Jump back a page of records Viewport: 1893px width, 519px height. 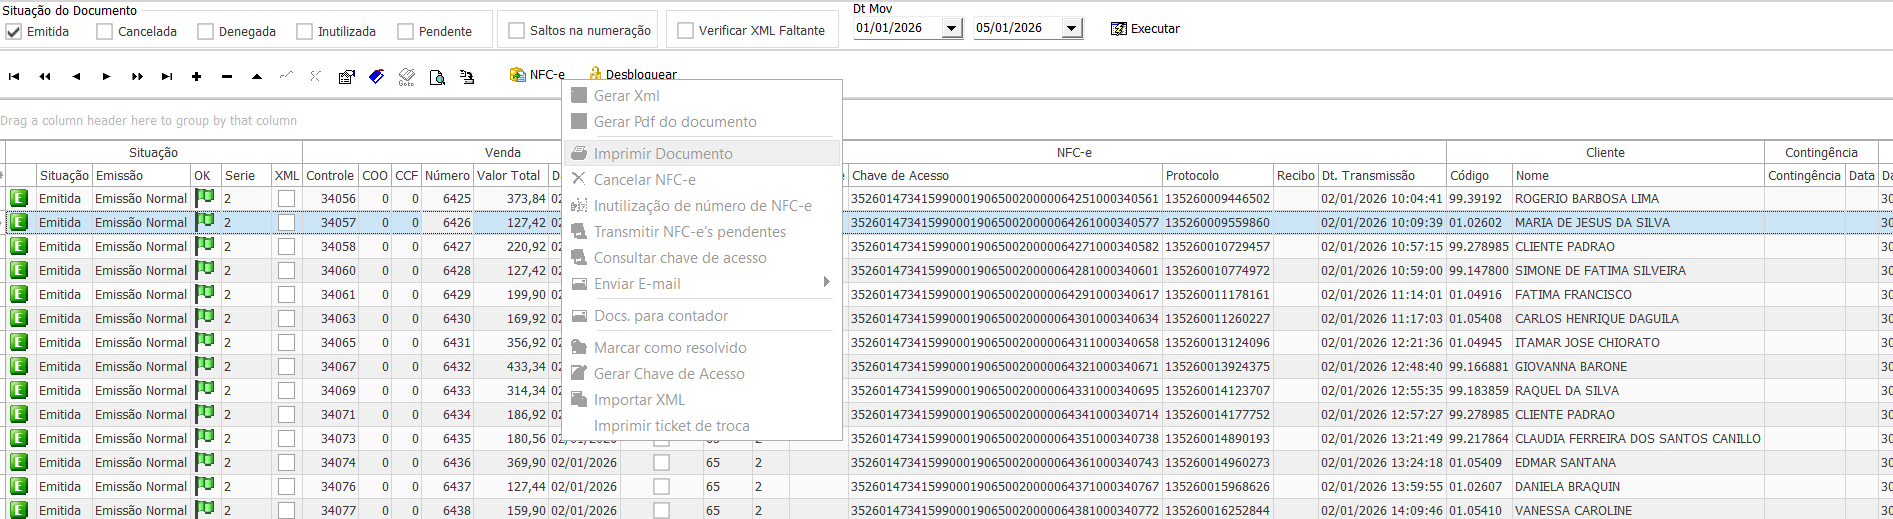[x=45, y=76]
